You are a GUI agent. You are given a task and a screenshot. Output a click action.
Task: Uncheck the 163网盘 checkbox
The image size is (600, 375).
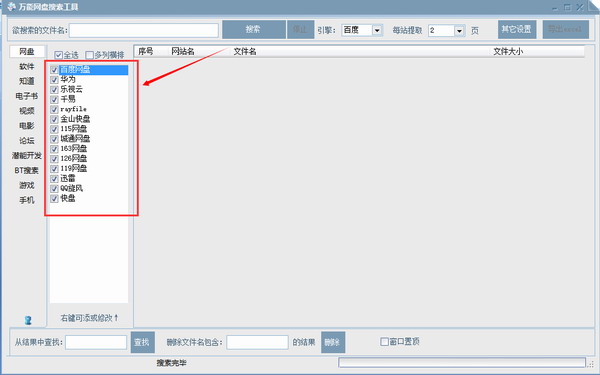(x=54, y=149)
